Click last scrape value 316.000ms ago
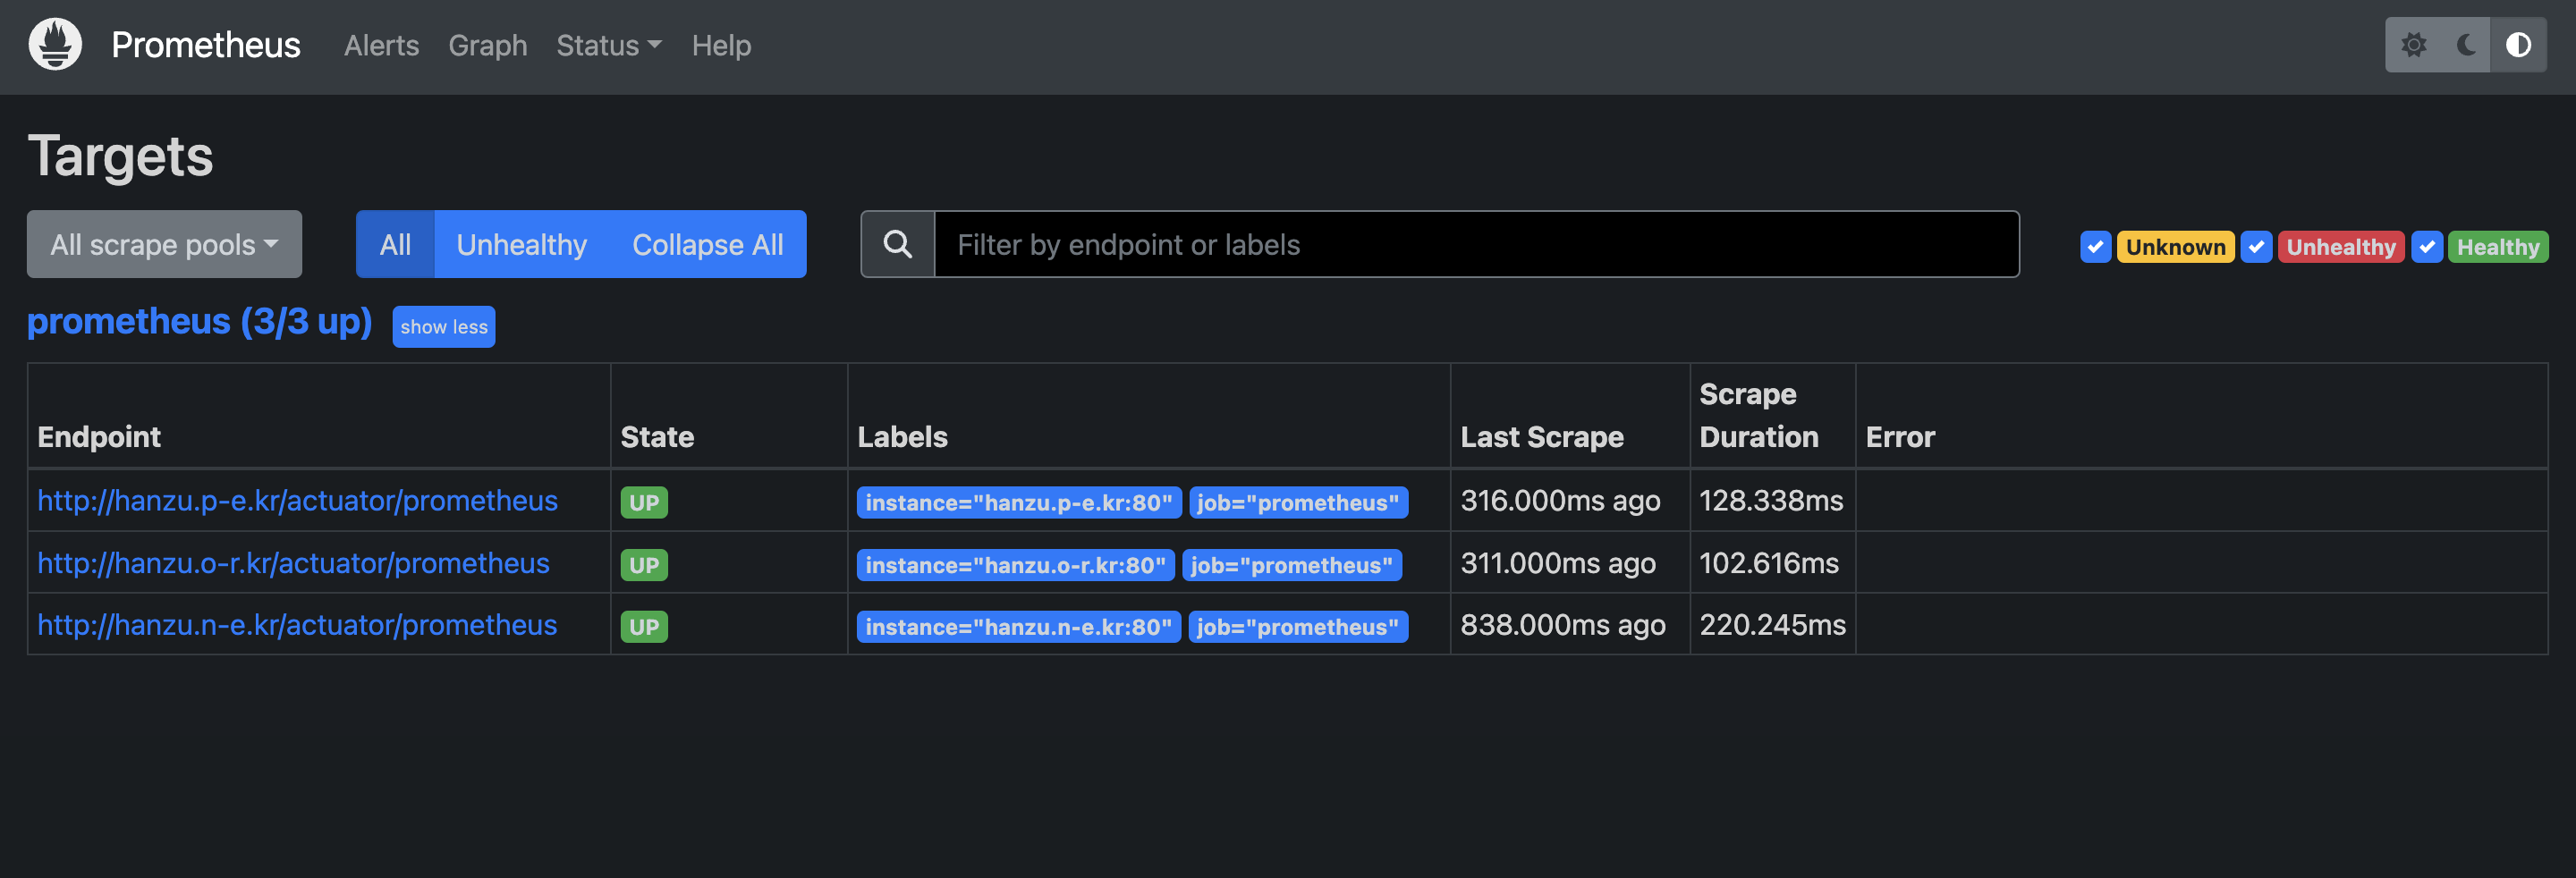This screenshot has width=2576, height=878. click(1560, 501)
